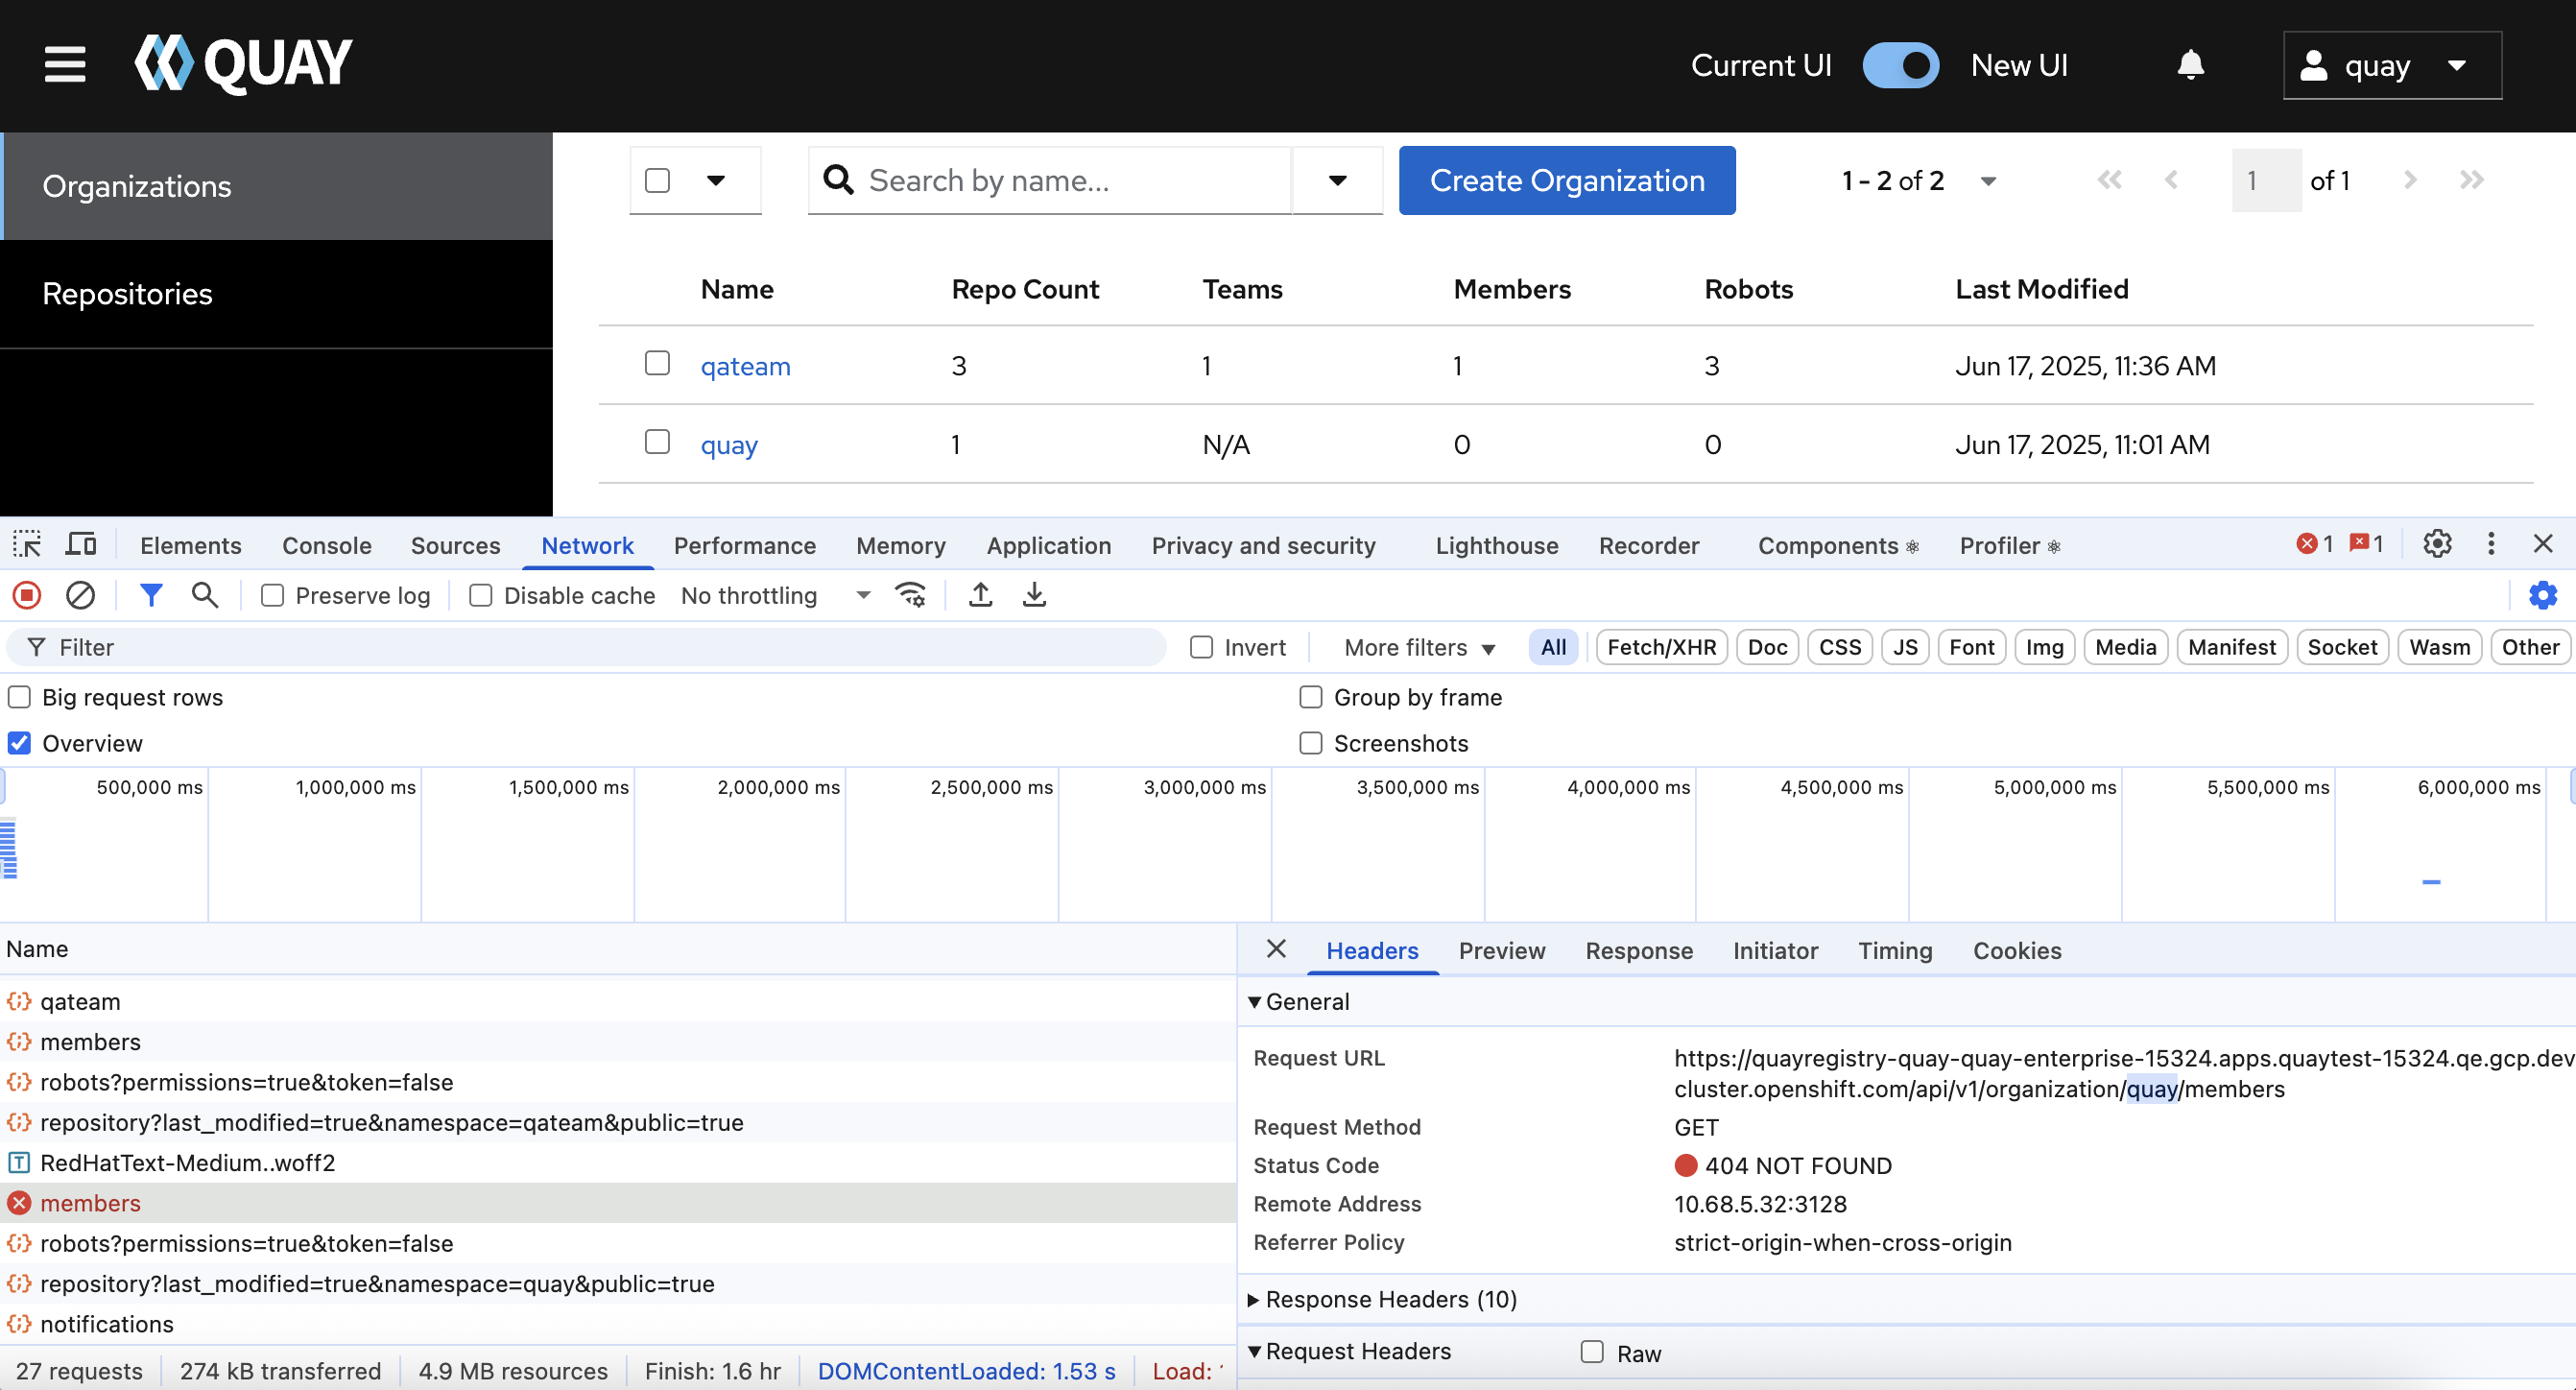
Task: Uncheck the Overview checkbox
Action: [x=20, y=743]
